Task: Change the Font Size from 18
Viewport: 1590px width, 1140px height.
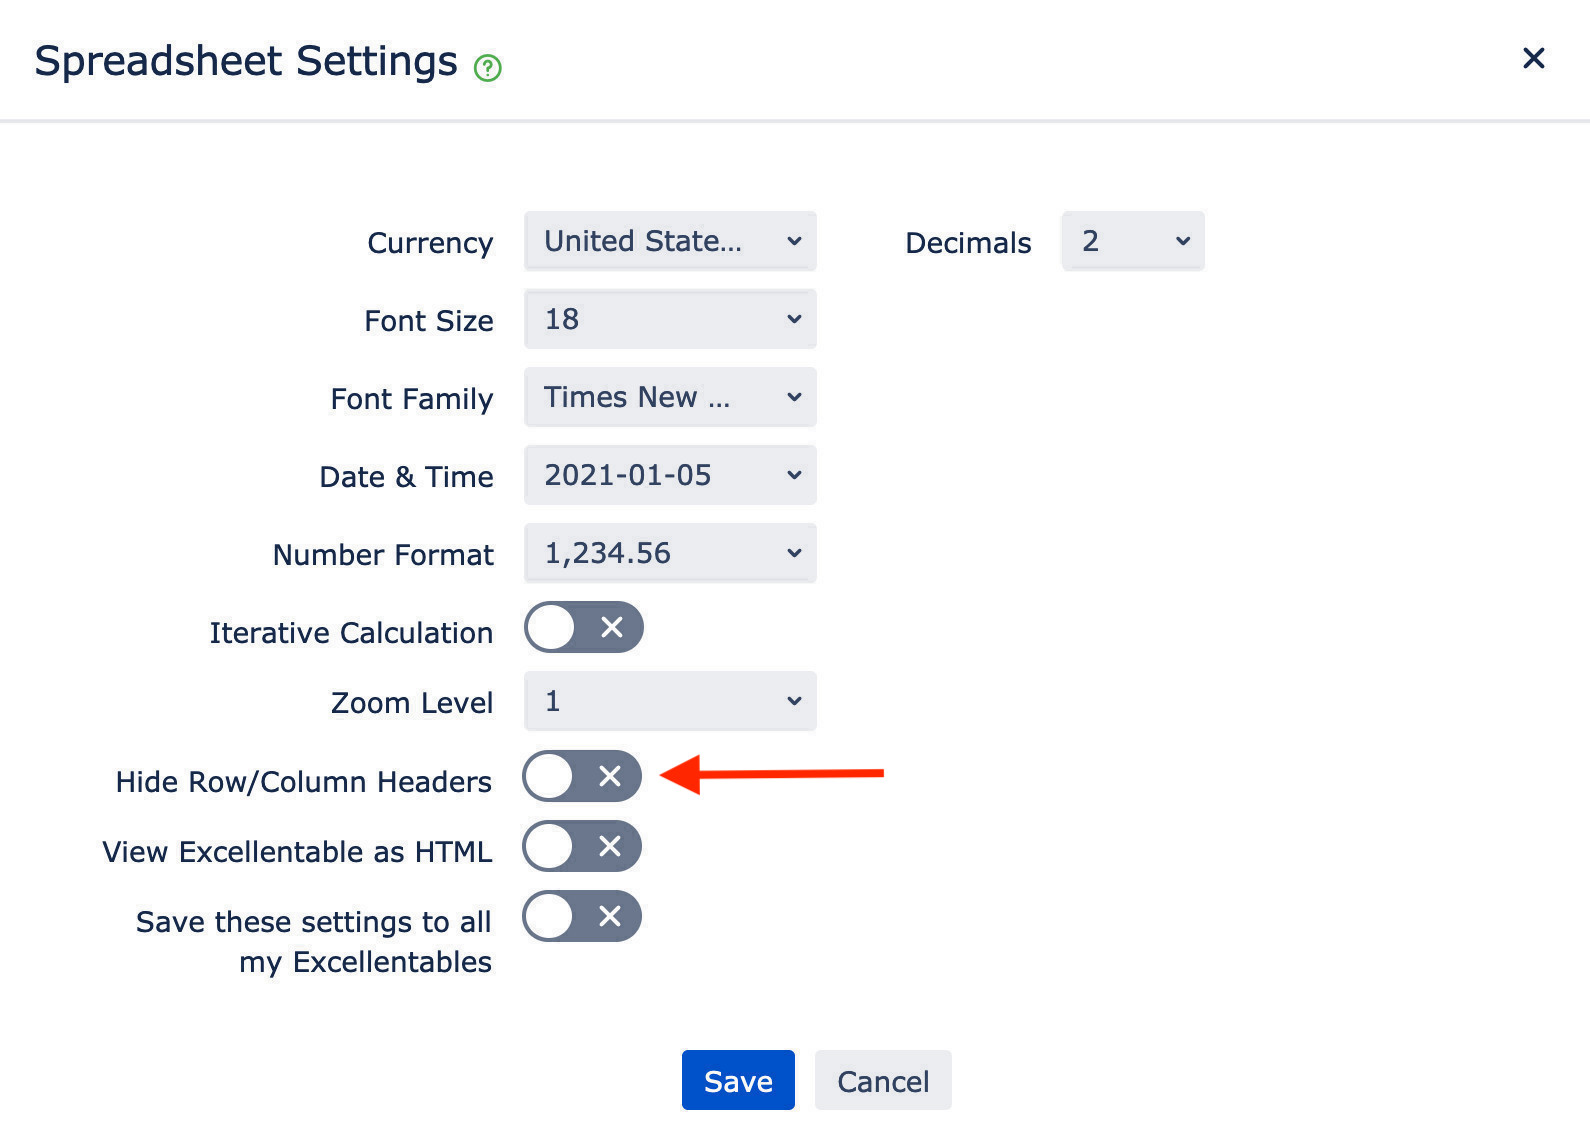Action: click(x=669, y=319)
